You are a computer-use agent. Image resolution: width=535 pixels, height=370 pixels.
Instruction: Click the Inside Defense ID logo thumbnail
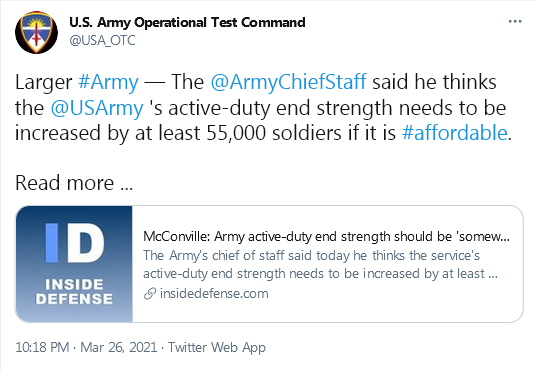point(74,264)
